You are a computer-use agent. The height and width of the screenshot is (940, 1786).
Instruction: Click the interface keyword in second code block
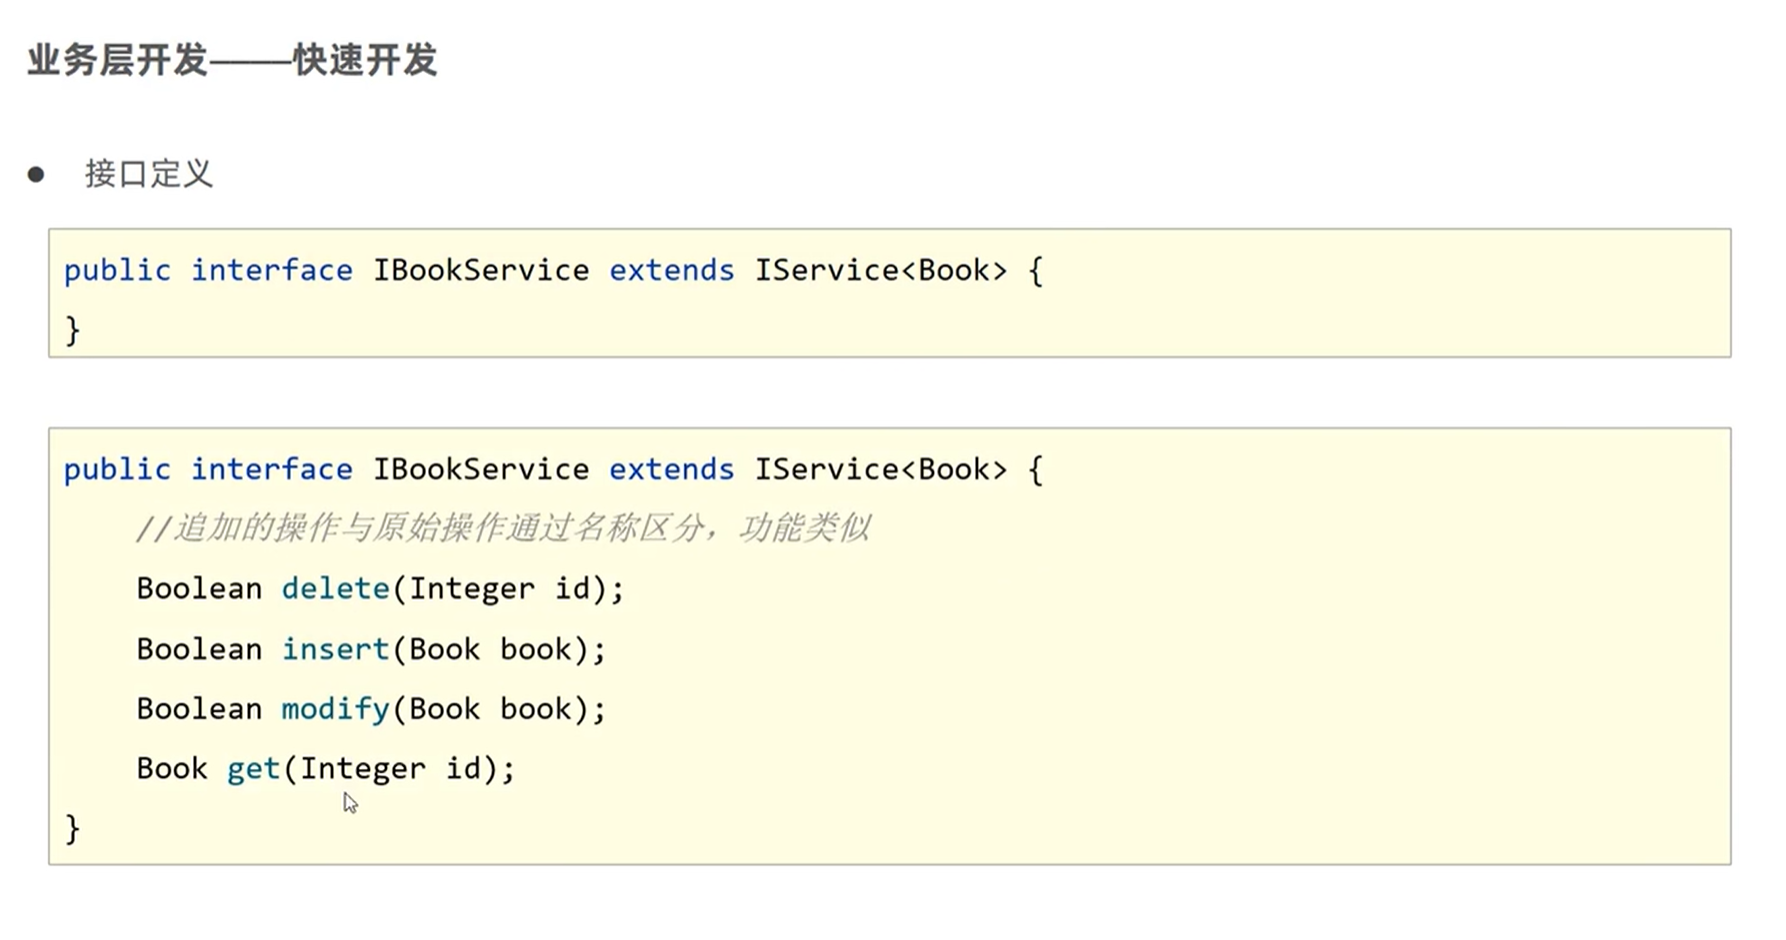[x=271, y=469]
